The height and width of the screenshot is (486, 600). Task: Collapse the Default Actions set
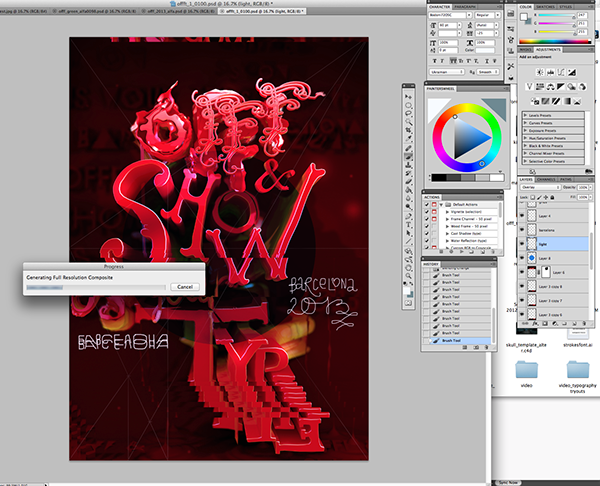pos(442,204)
